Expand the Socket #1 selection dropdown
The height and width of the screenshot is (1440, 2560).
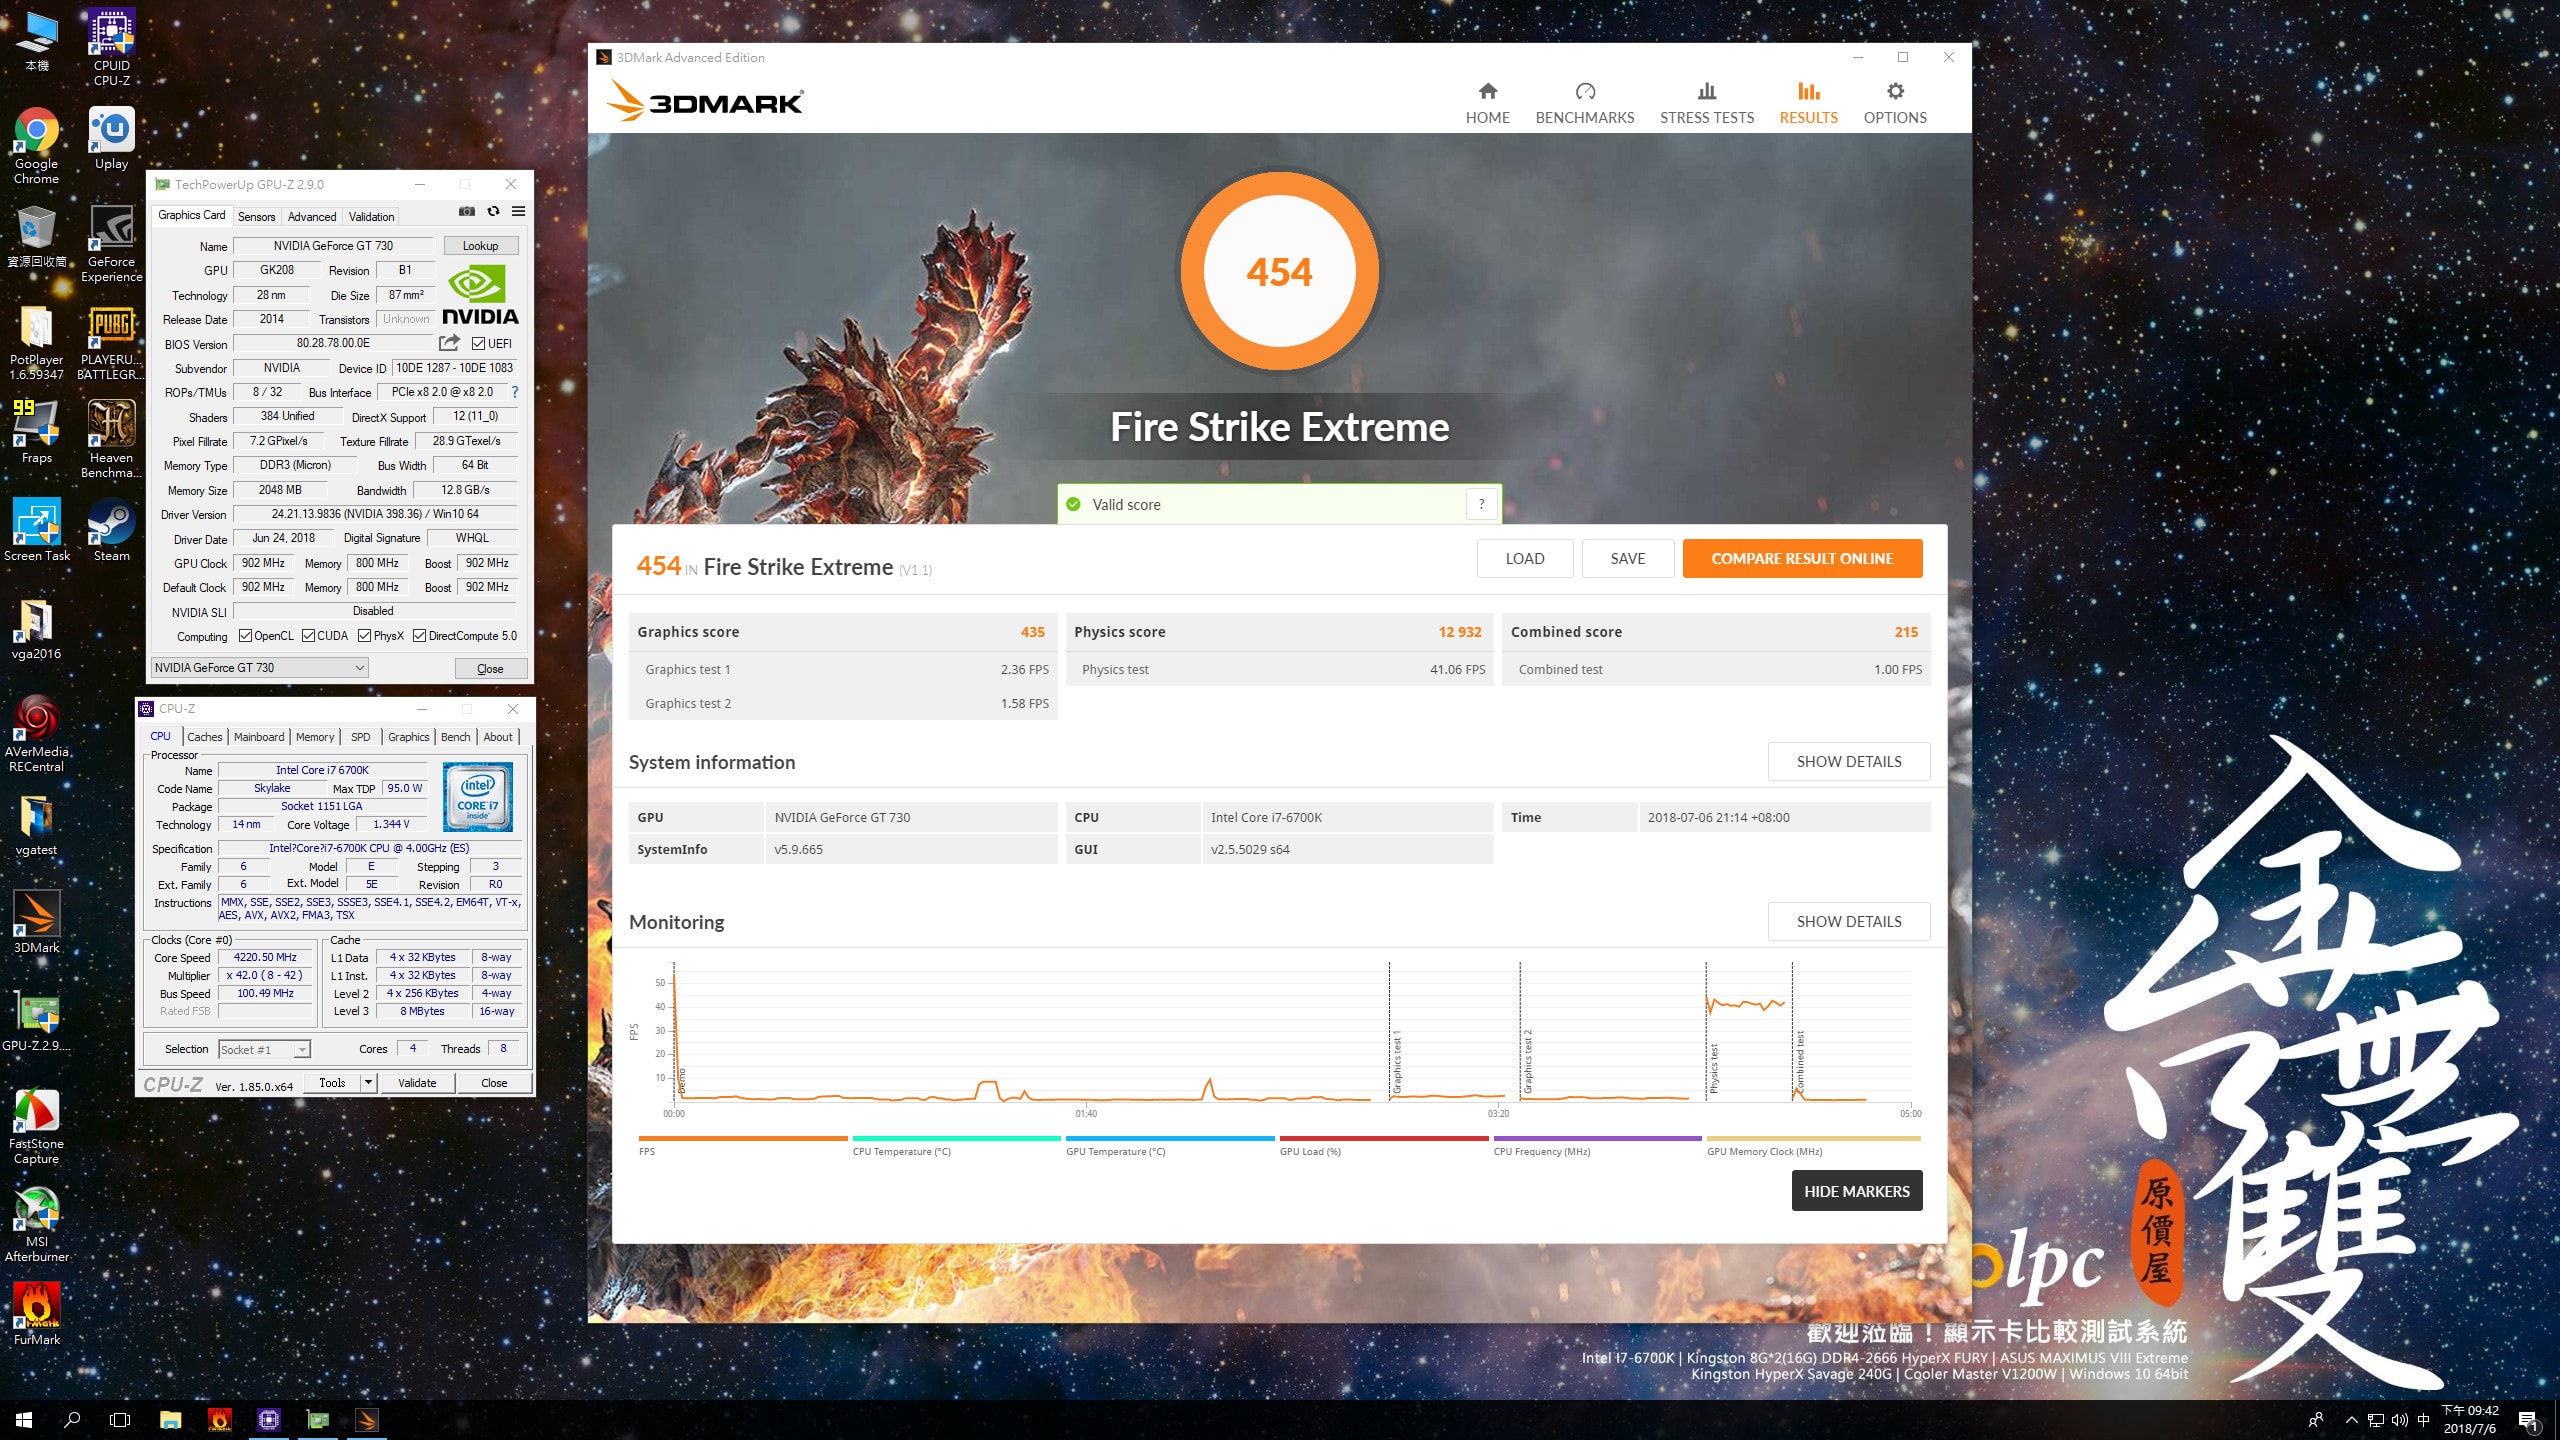click(x=302, y=1050)
